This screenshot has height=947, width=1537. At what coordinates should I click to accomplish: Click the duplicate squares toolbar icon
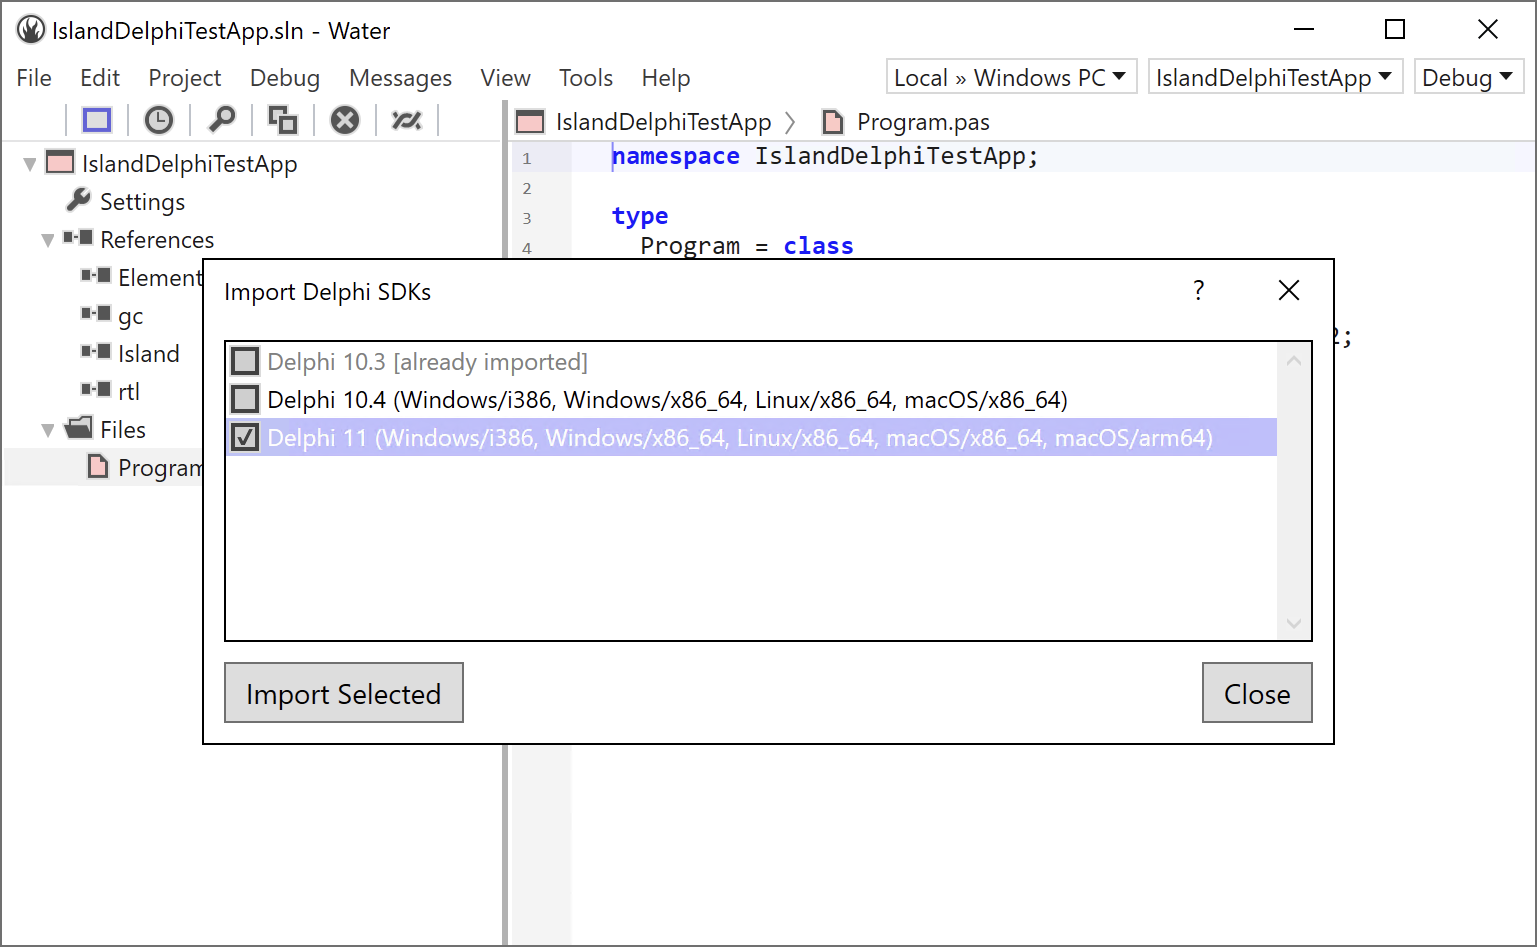tap(282, 119)
